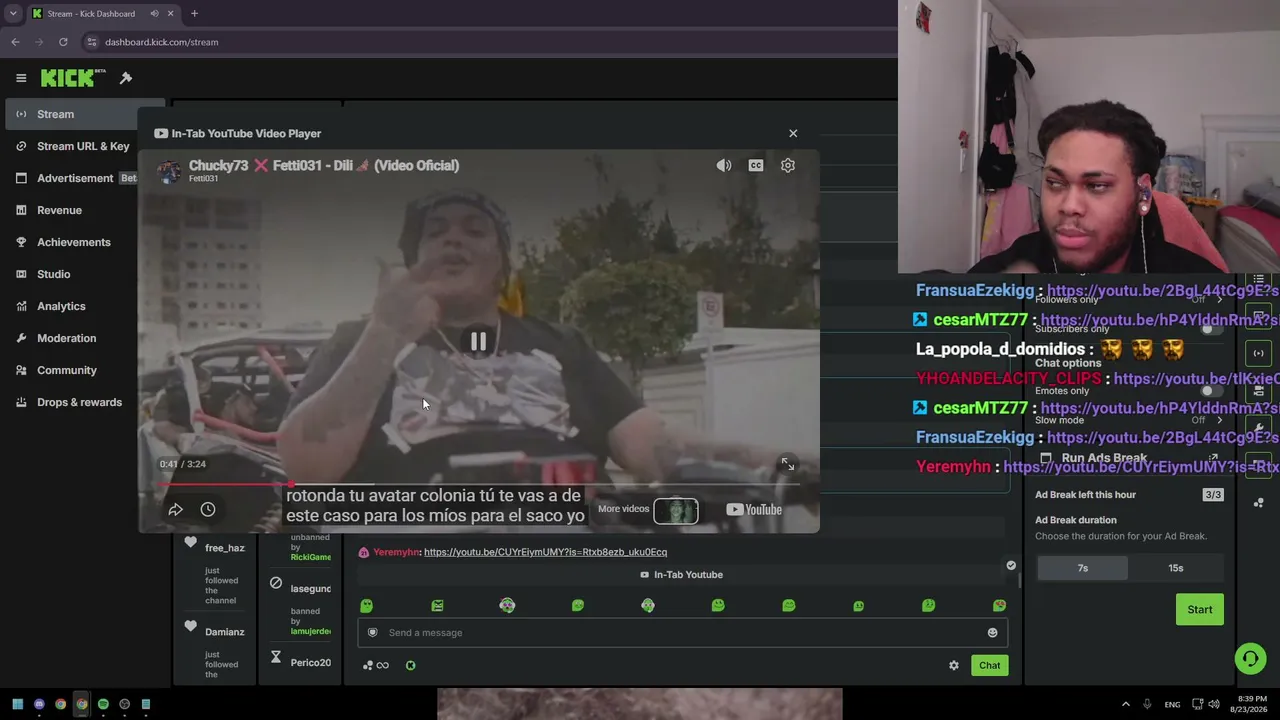Click the wrench icon beside Kick logo
This screenshot has height=720, width=1280.
coord(126,78)
